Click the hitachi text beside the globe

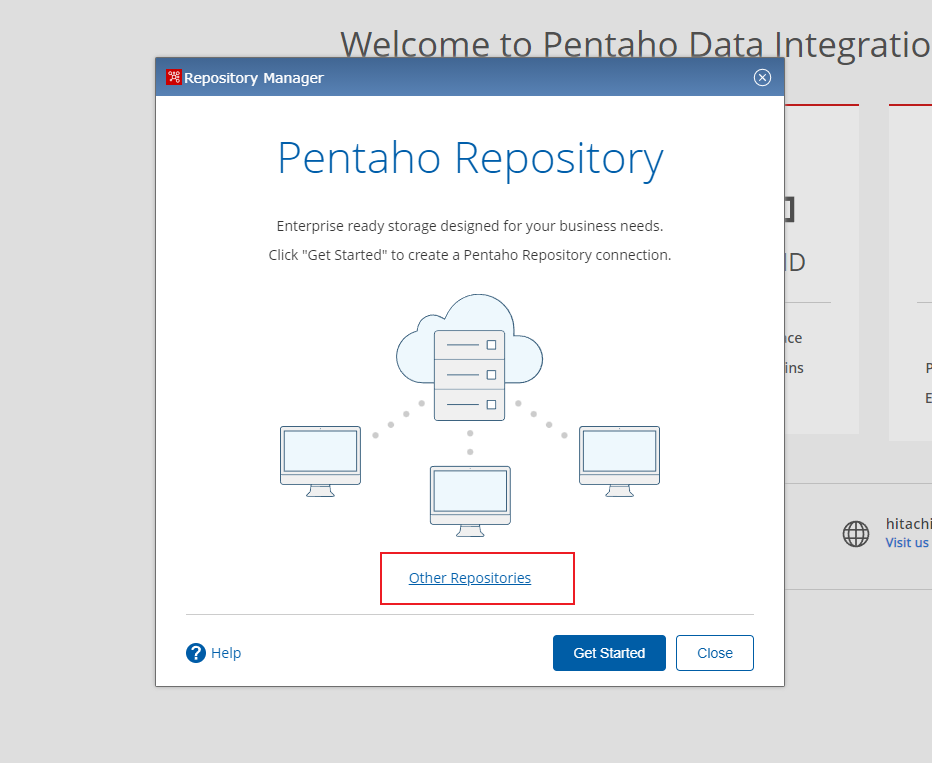908,523
